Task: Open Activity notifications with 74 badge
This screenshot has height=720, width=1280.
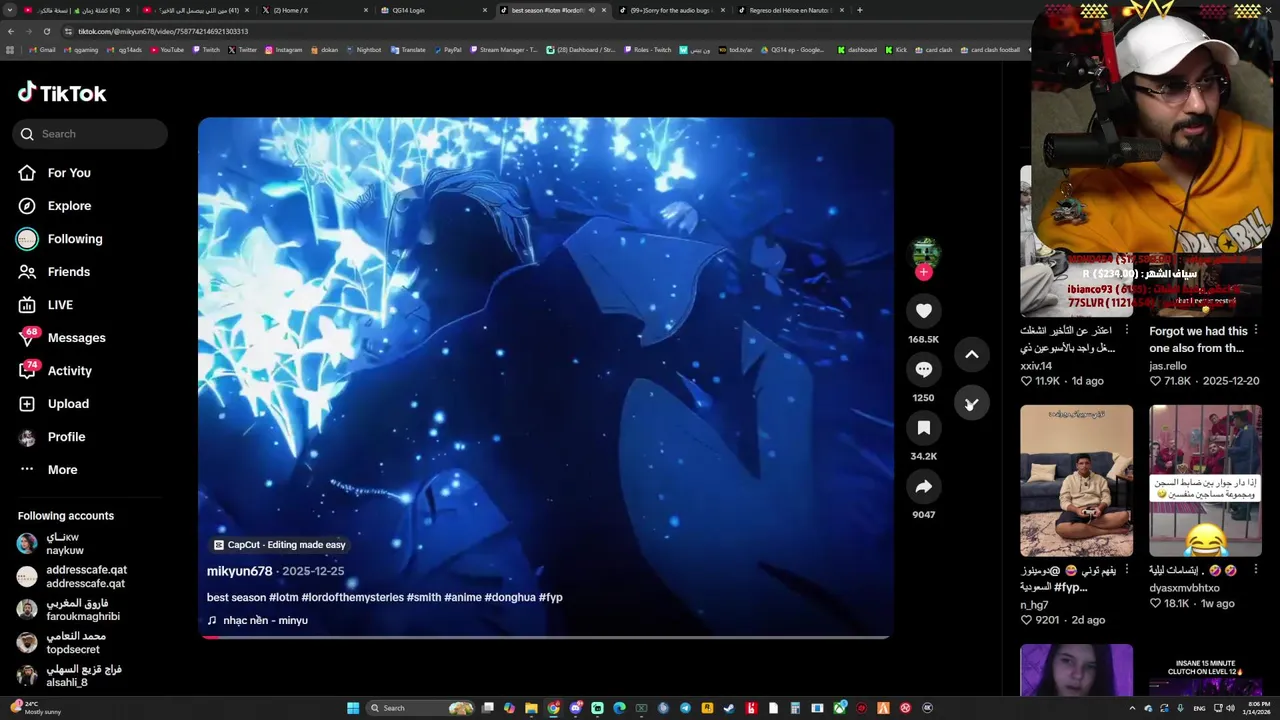Action: click(x=70, y=371)
